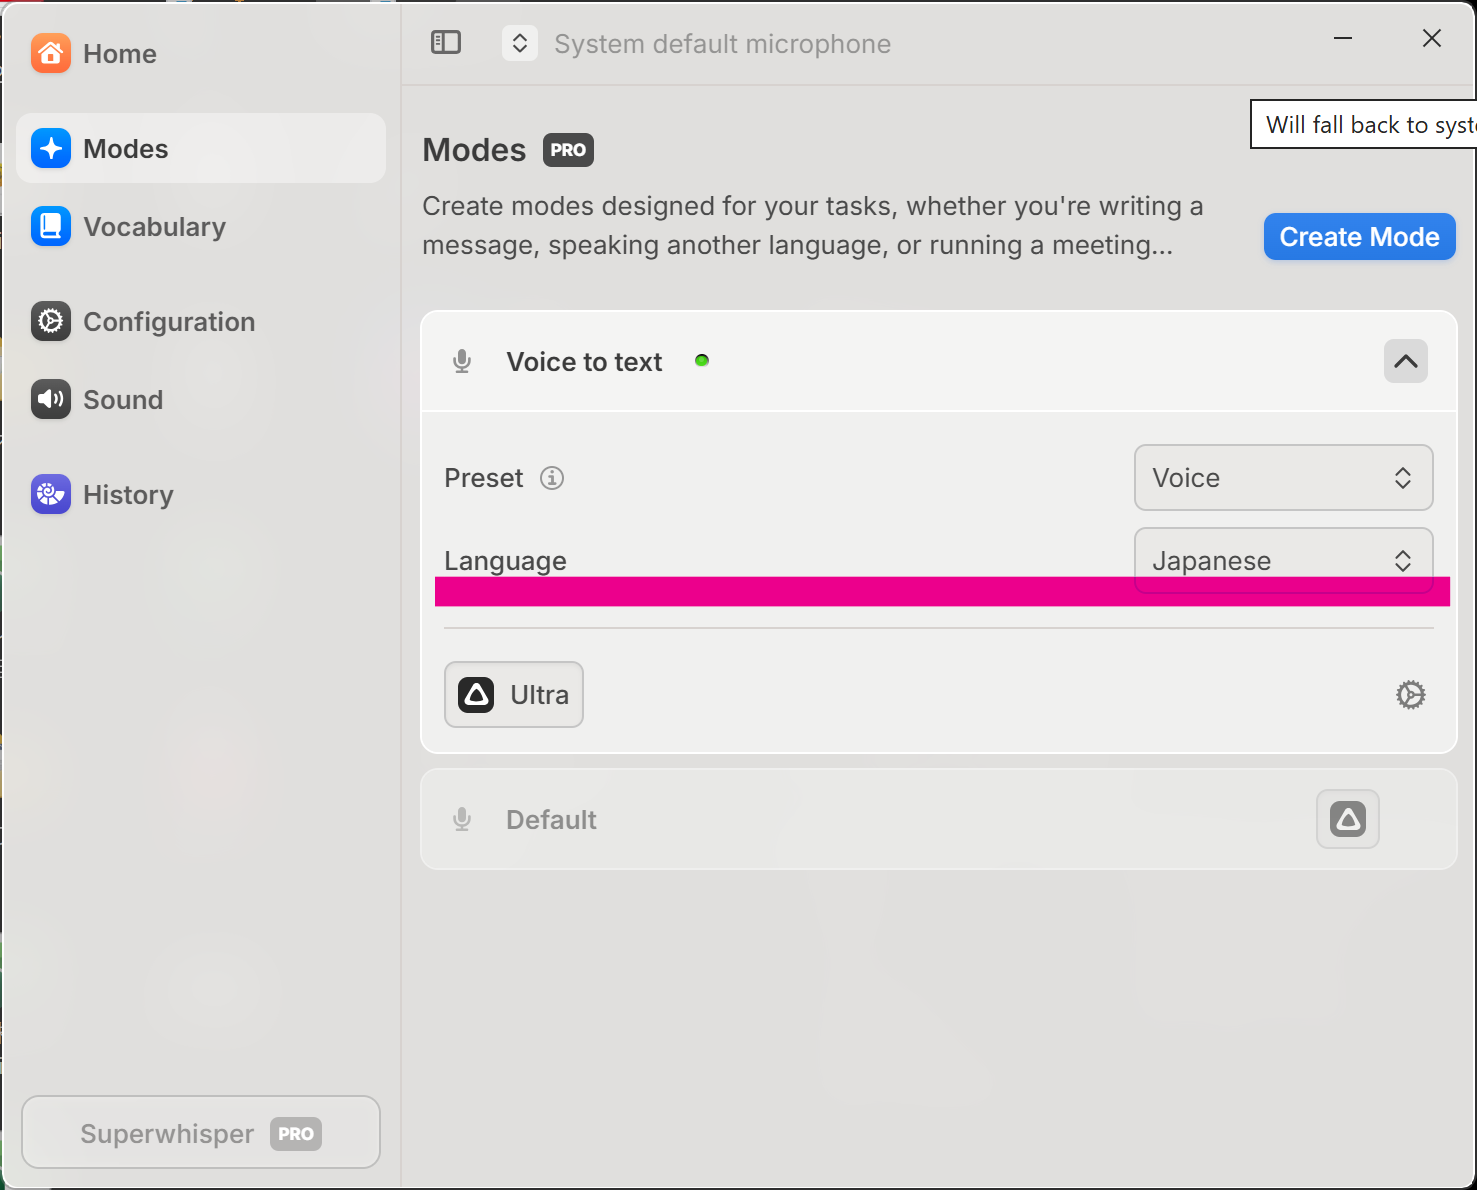Click the Preset info icon

coord(552,478)
